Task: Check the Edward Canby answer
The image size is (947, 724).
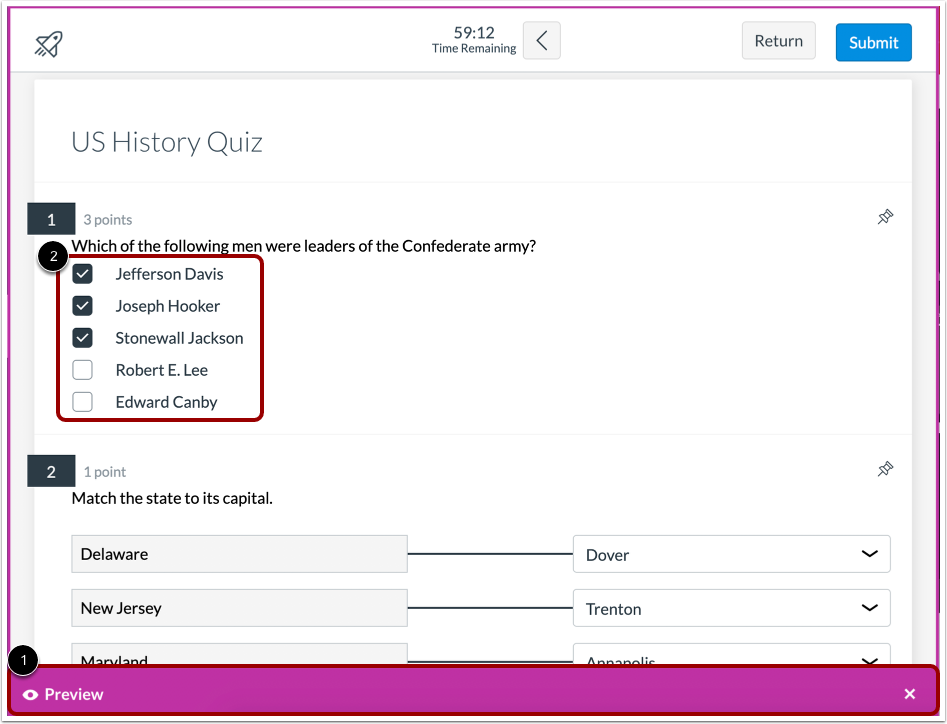Action: tap(82, 401)
